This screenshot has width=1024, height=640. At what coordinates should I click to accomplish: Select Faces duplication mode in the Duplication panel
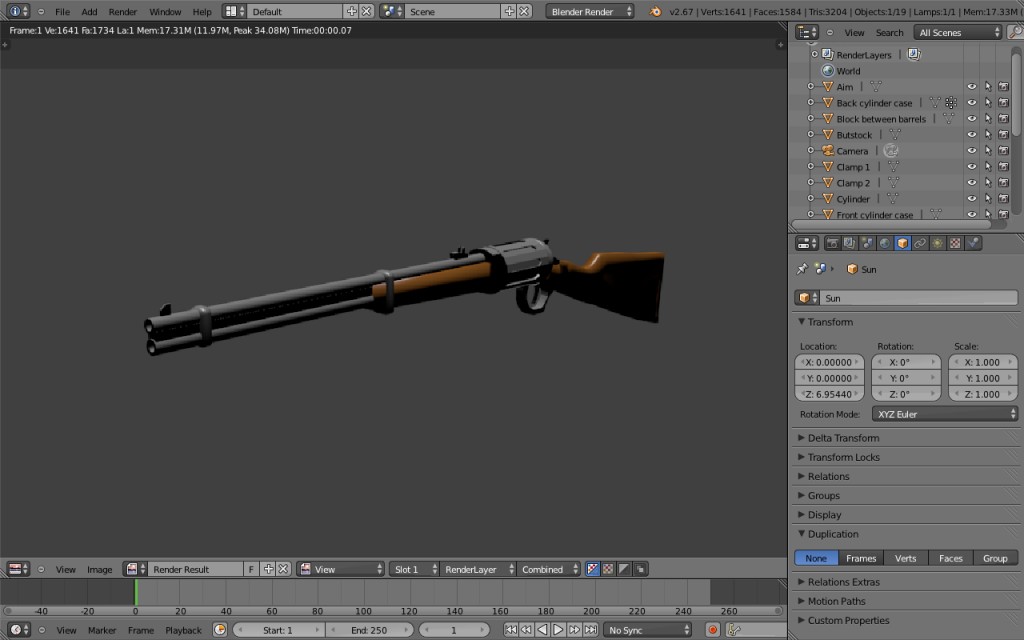pos(950,558)
